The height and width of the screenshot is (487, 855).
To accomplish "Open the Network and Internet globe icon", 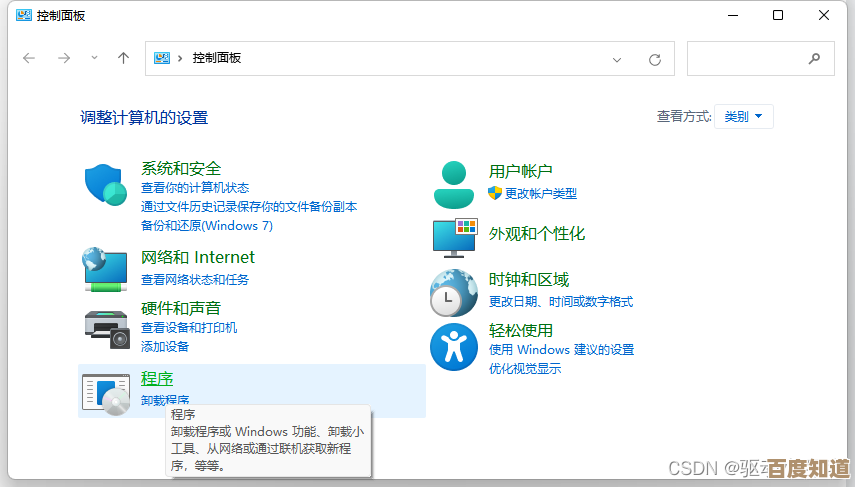I will click(x=105, y=269).
